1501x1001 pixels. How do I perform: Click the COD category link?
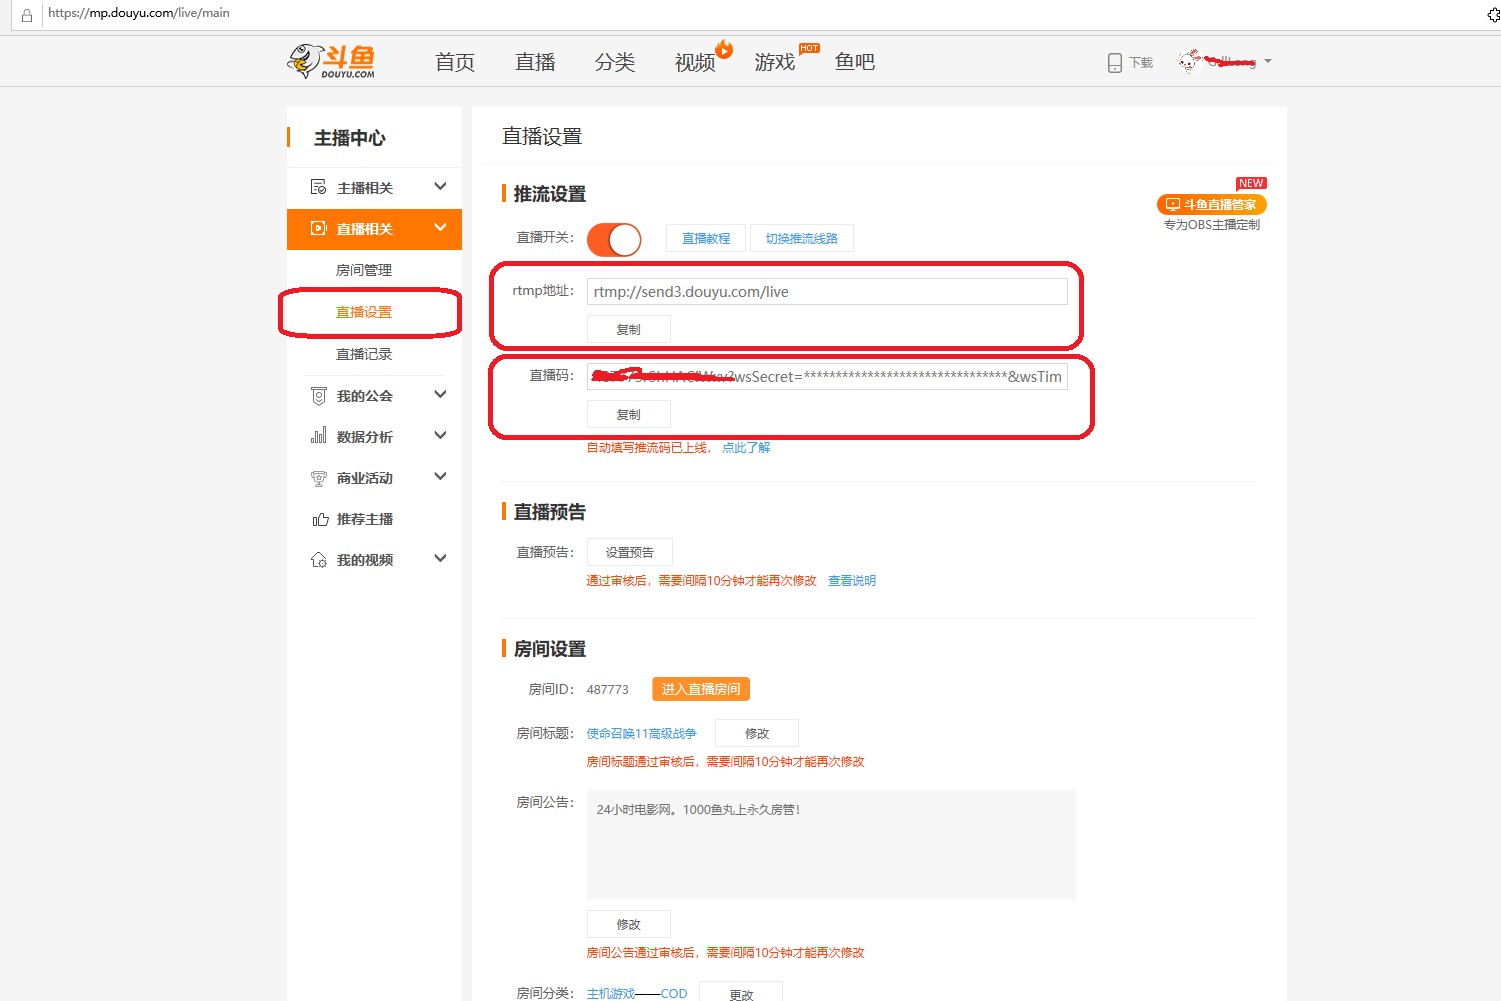click(x=674, y=993)
